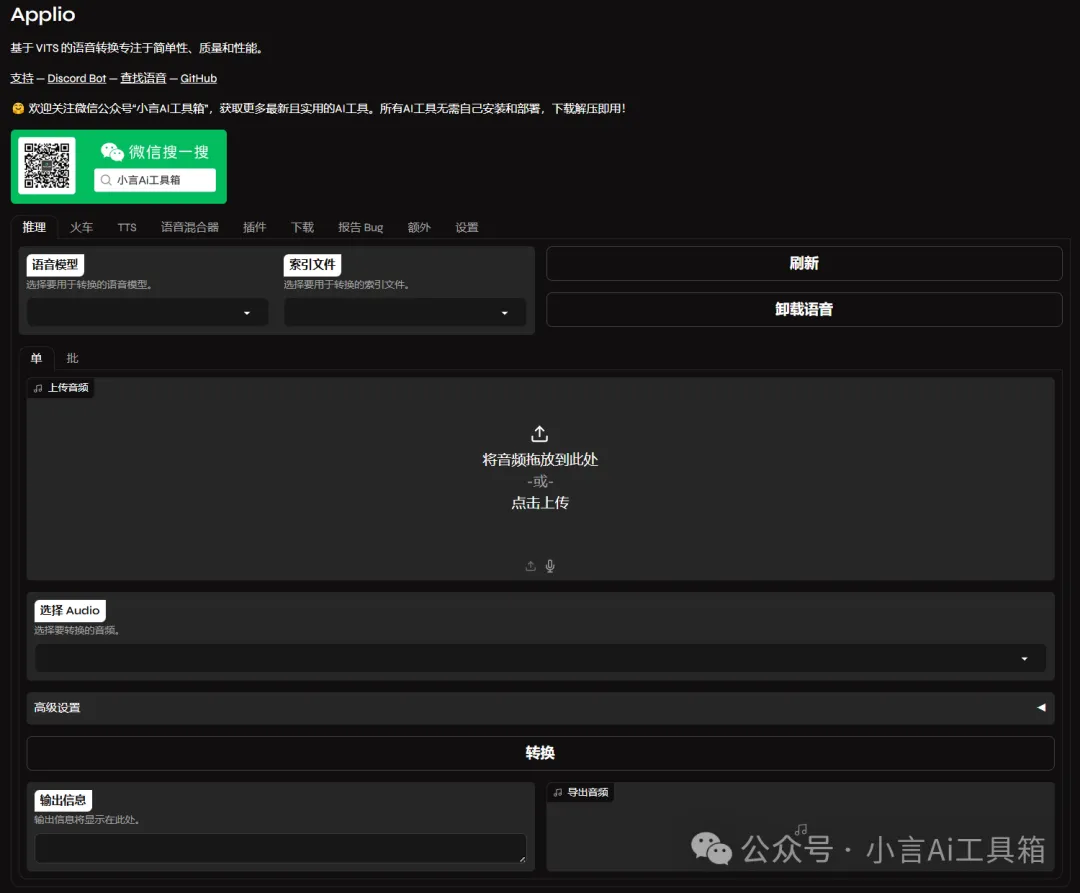Go to the 插件 tab
This screenshot has width=1080, height=893.
[254, 227]
